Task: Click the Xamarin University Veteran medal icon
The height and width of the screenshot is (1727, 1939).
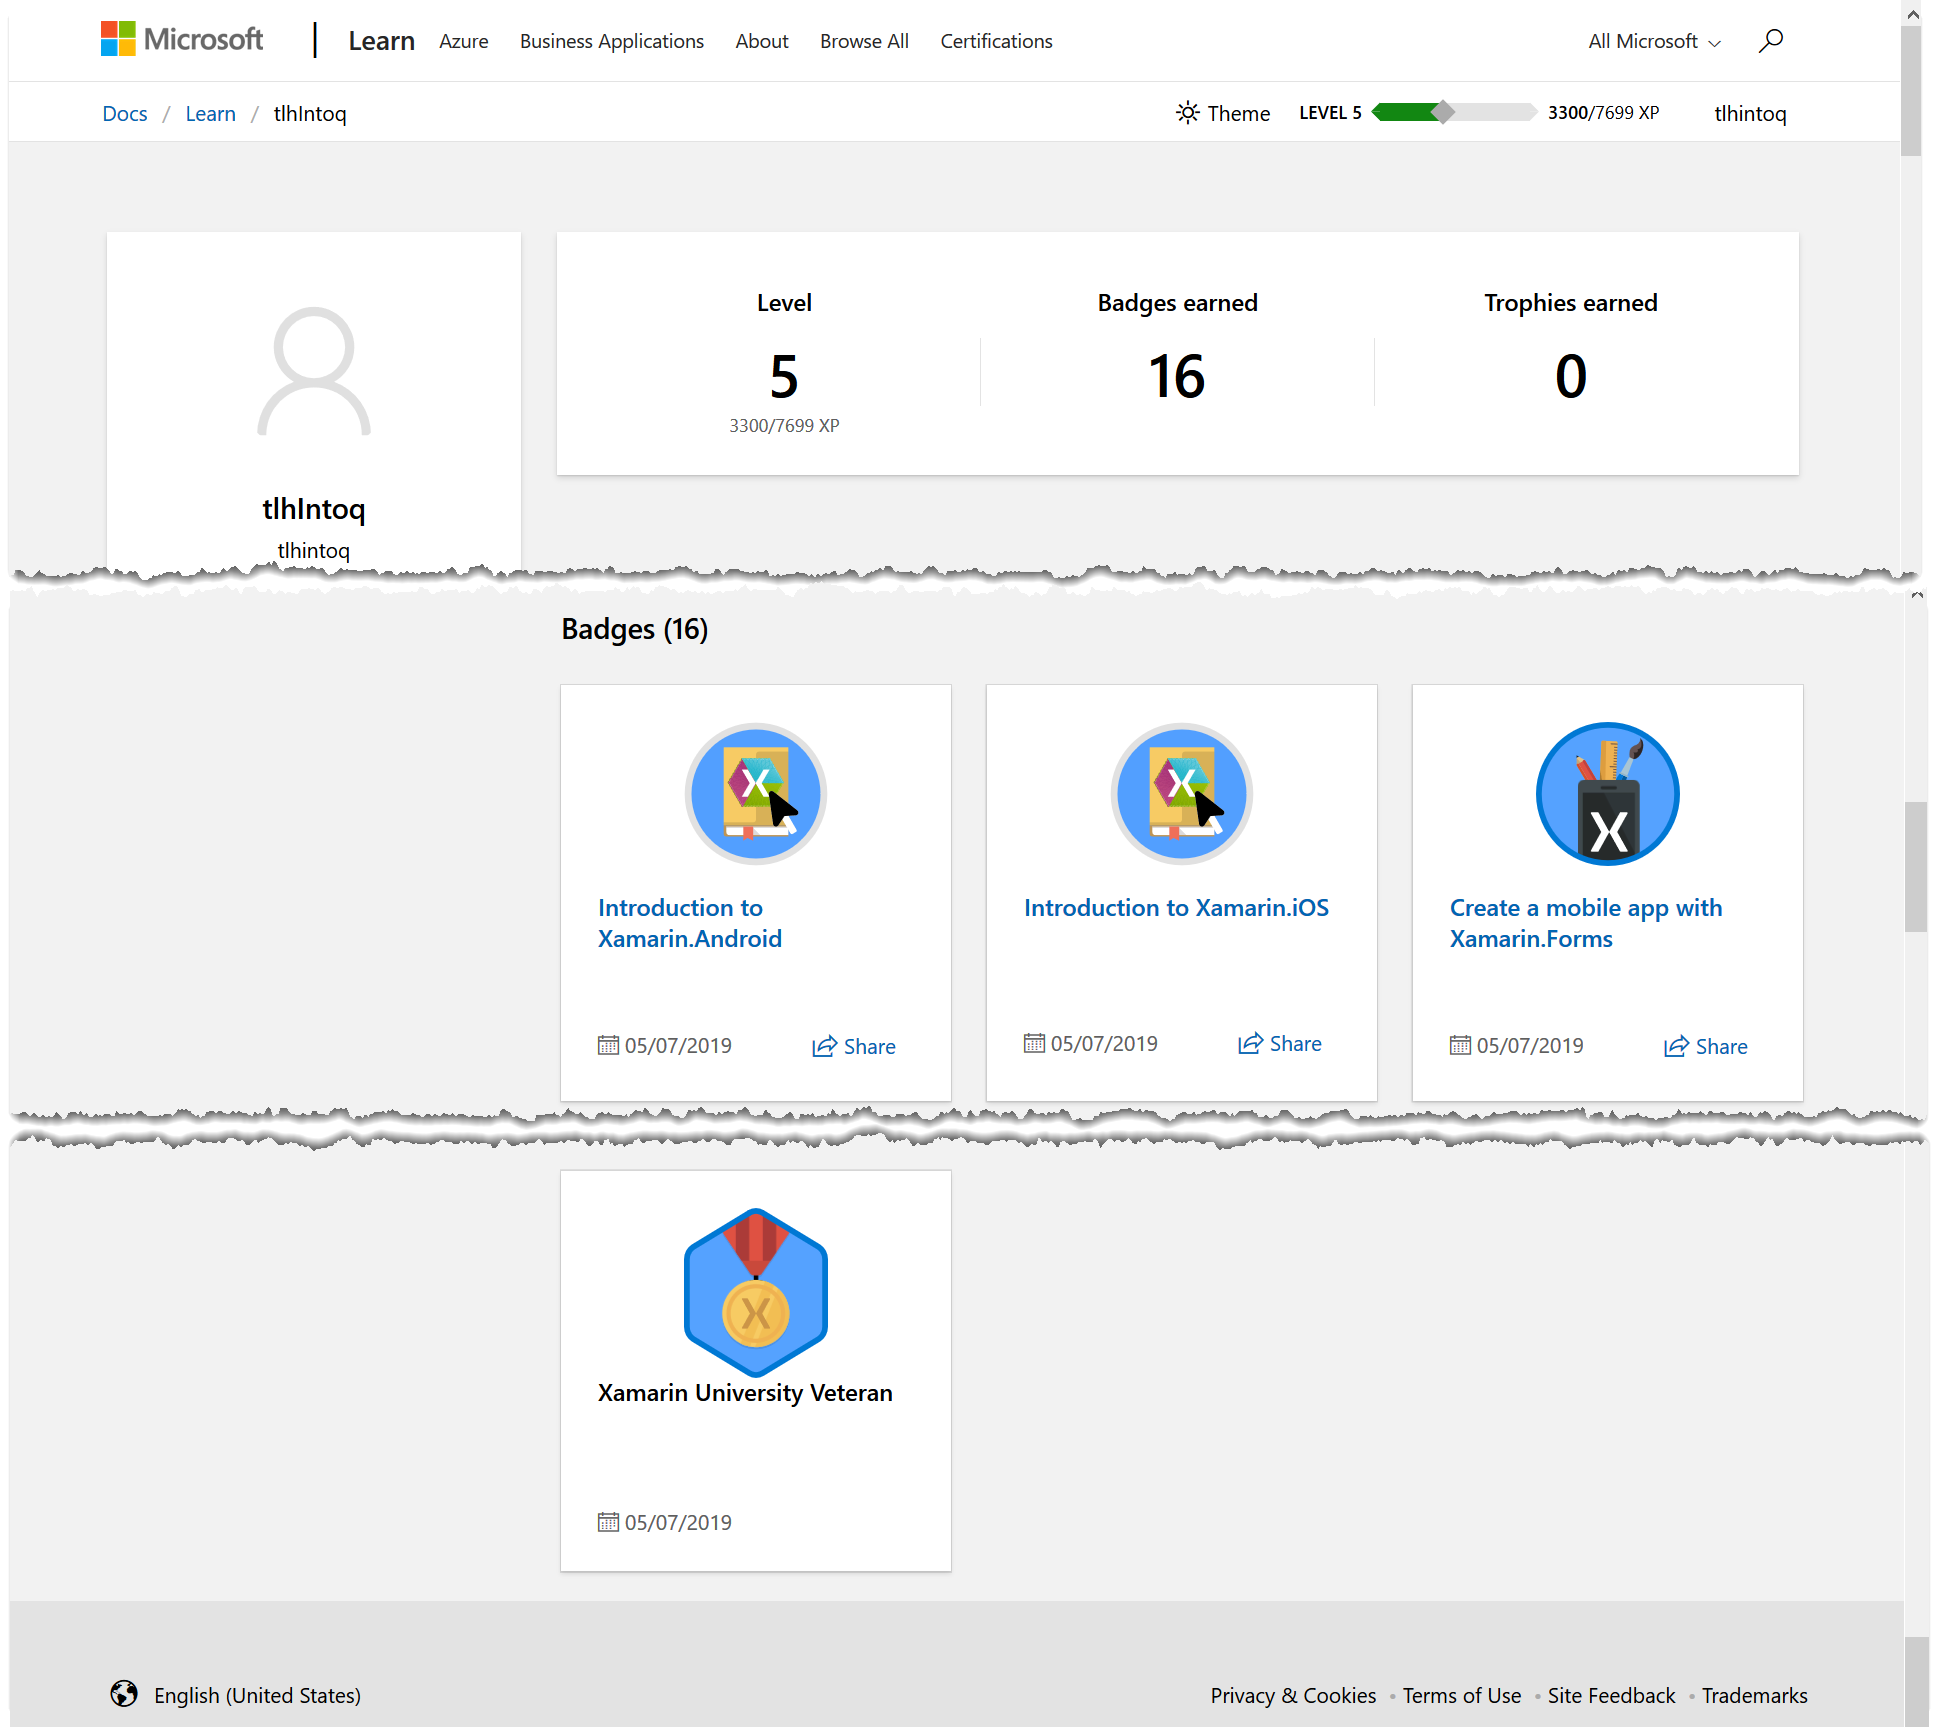Action: pyautogui.click(x=756, y=1291)
